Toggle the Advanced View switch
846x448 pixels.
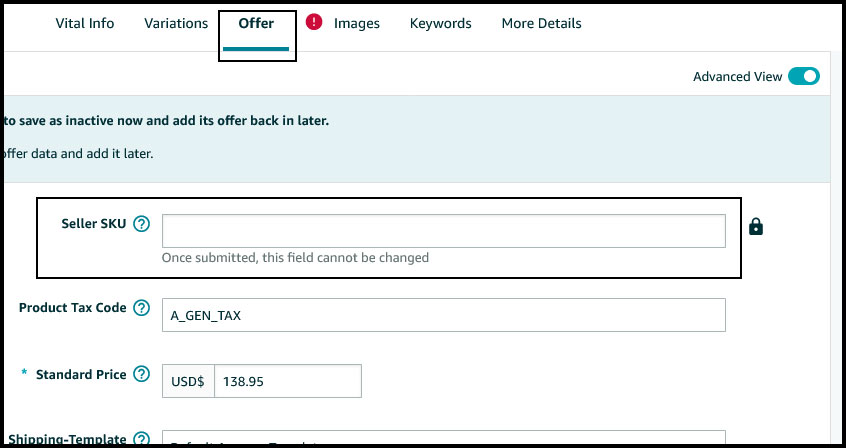pyautogui.click(x=803, y=76)
